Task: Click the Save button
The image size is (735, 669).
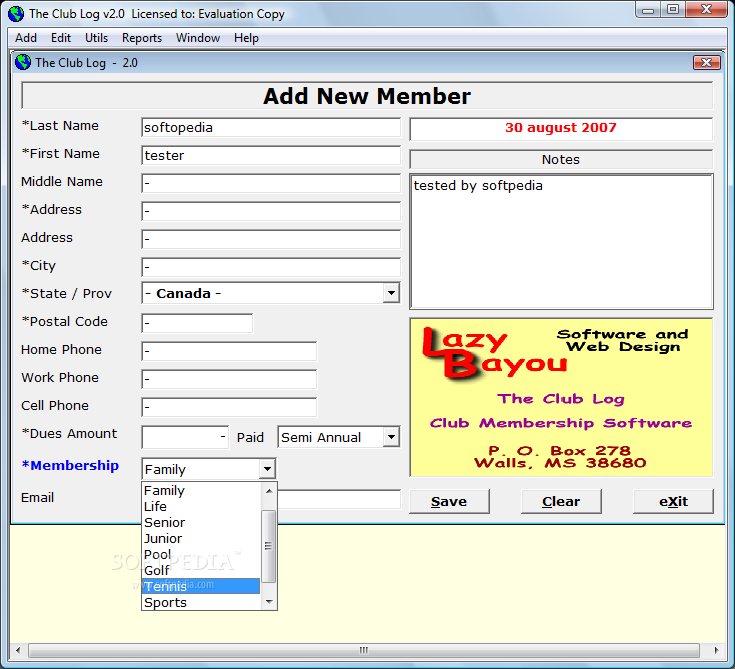Action: click(x=449, y=502)
